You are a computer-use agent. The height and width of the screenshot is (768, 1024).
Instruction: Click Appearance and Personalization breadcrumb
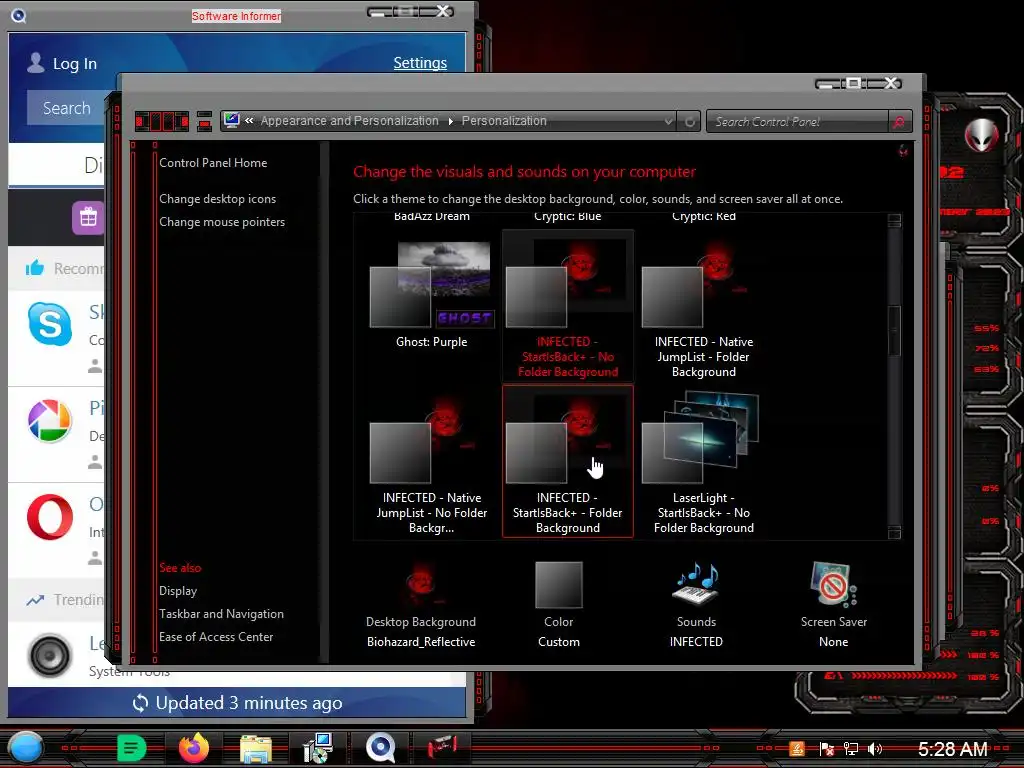click(x=349, y=121)
